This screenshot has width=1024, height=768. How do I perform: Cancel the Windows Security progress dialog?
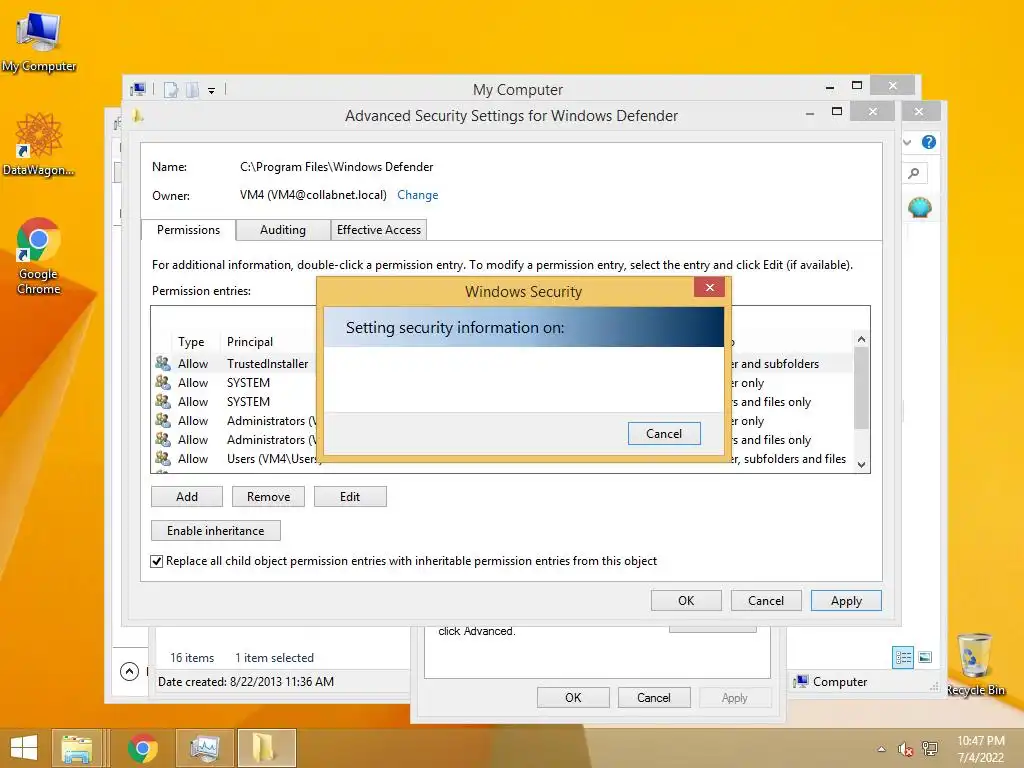(x=664, y=434)
